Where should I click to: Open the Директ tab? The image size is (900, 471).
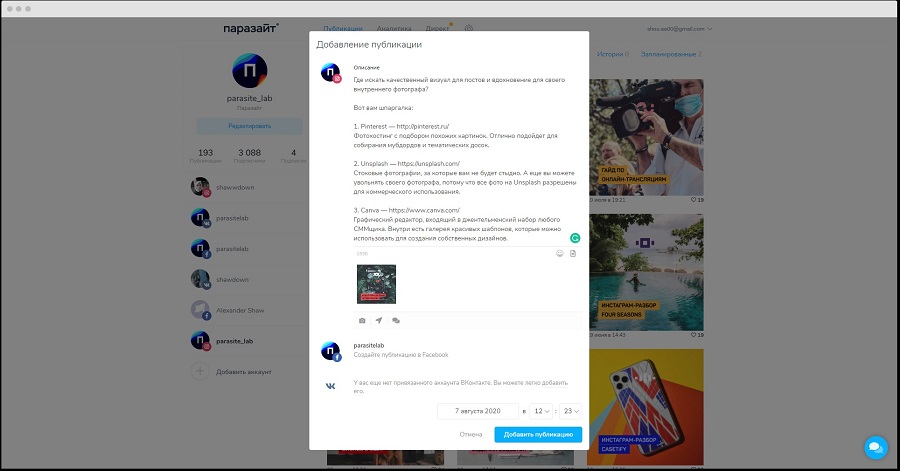point(437,29)
